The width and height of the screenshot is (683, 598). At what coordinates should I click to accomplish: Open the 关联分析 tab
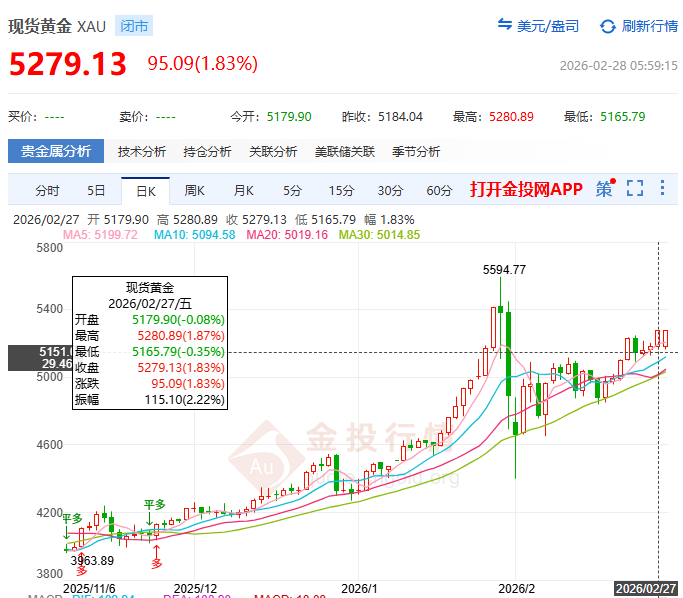tap(273, 152)
